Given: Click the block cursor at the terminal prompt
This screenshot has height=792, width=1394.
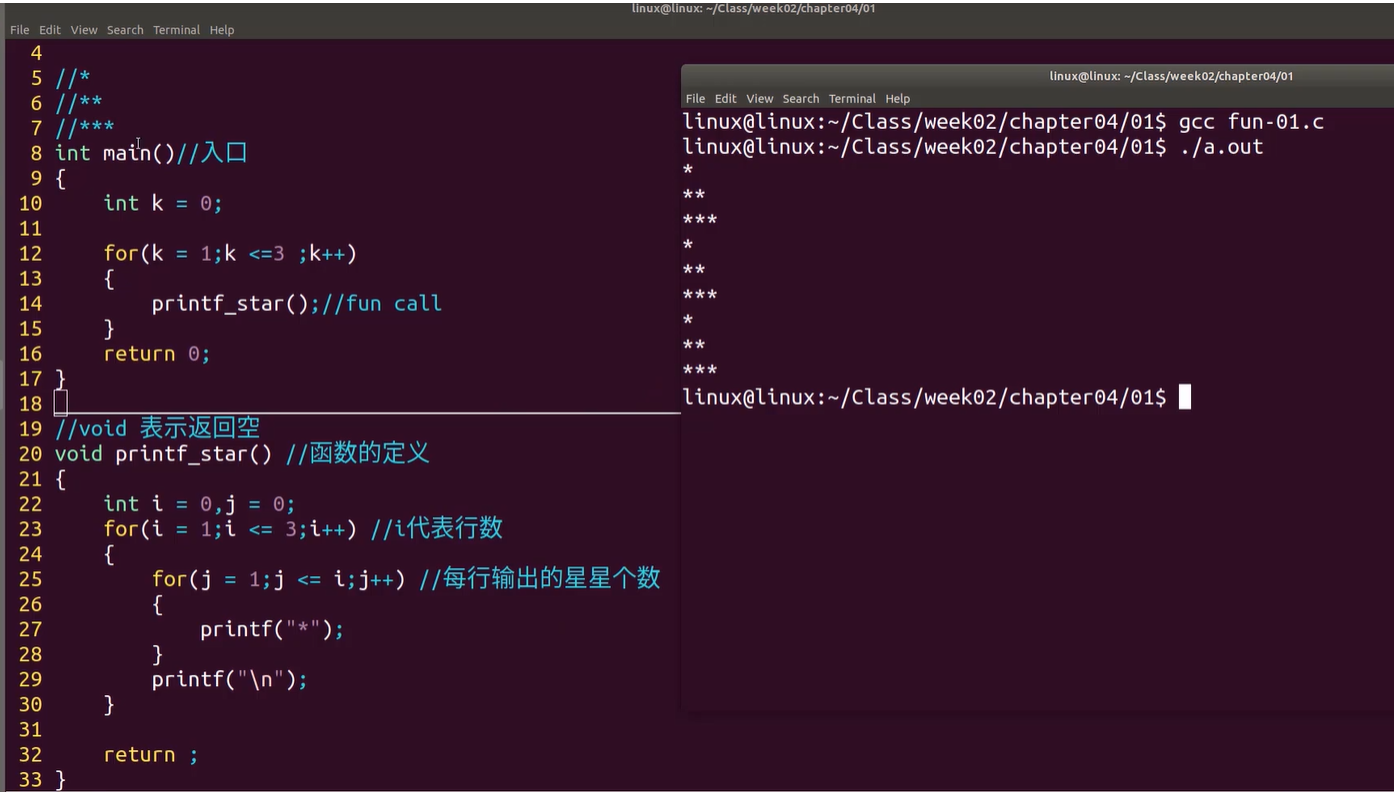Looking at the screenshot, I should tap(1185, 397).
